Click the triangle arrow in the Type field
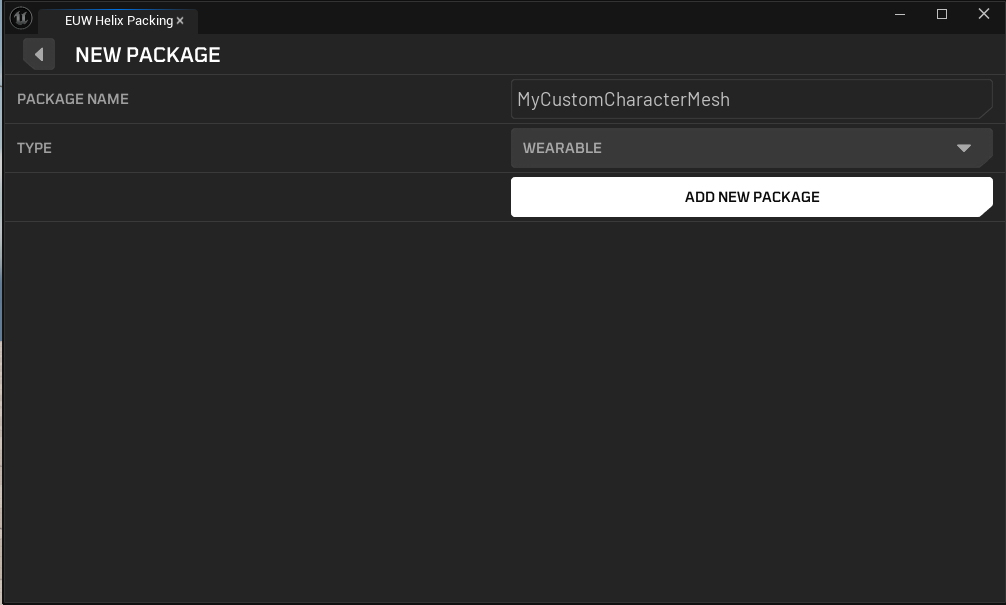Viewport: 1006px width, 605px height. point(963,148)
